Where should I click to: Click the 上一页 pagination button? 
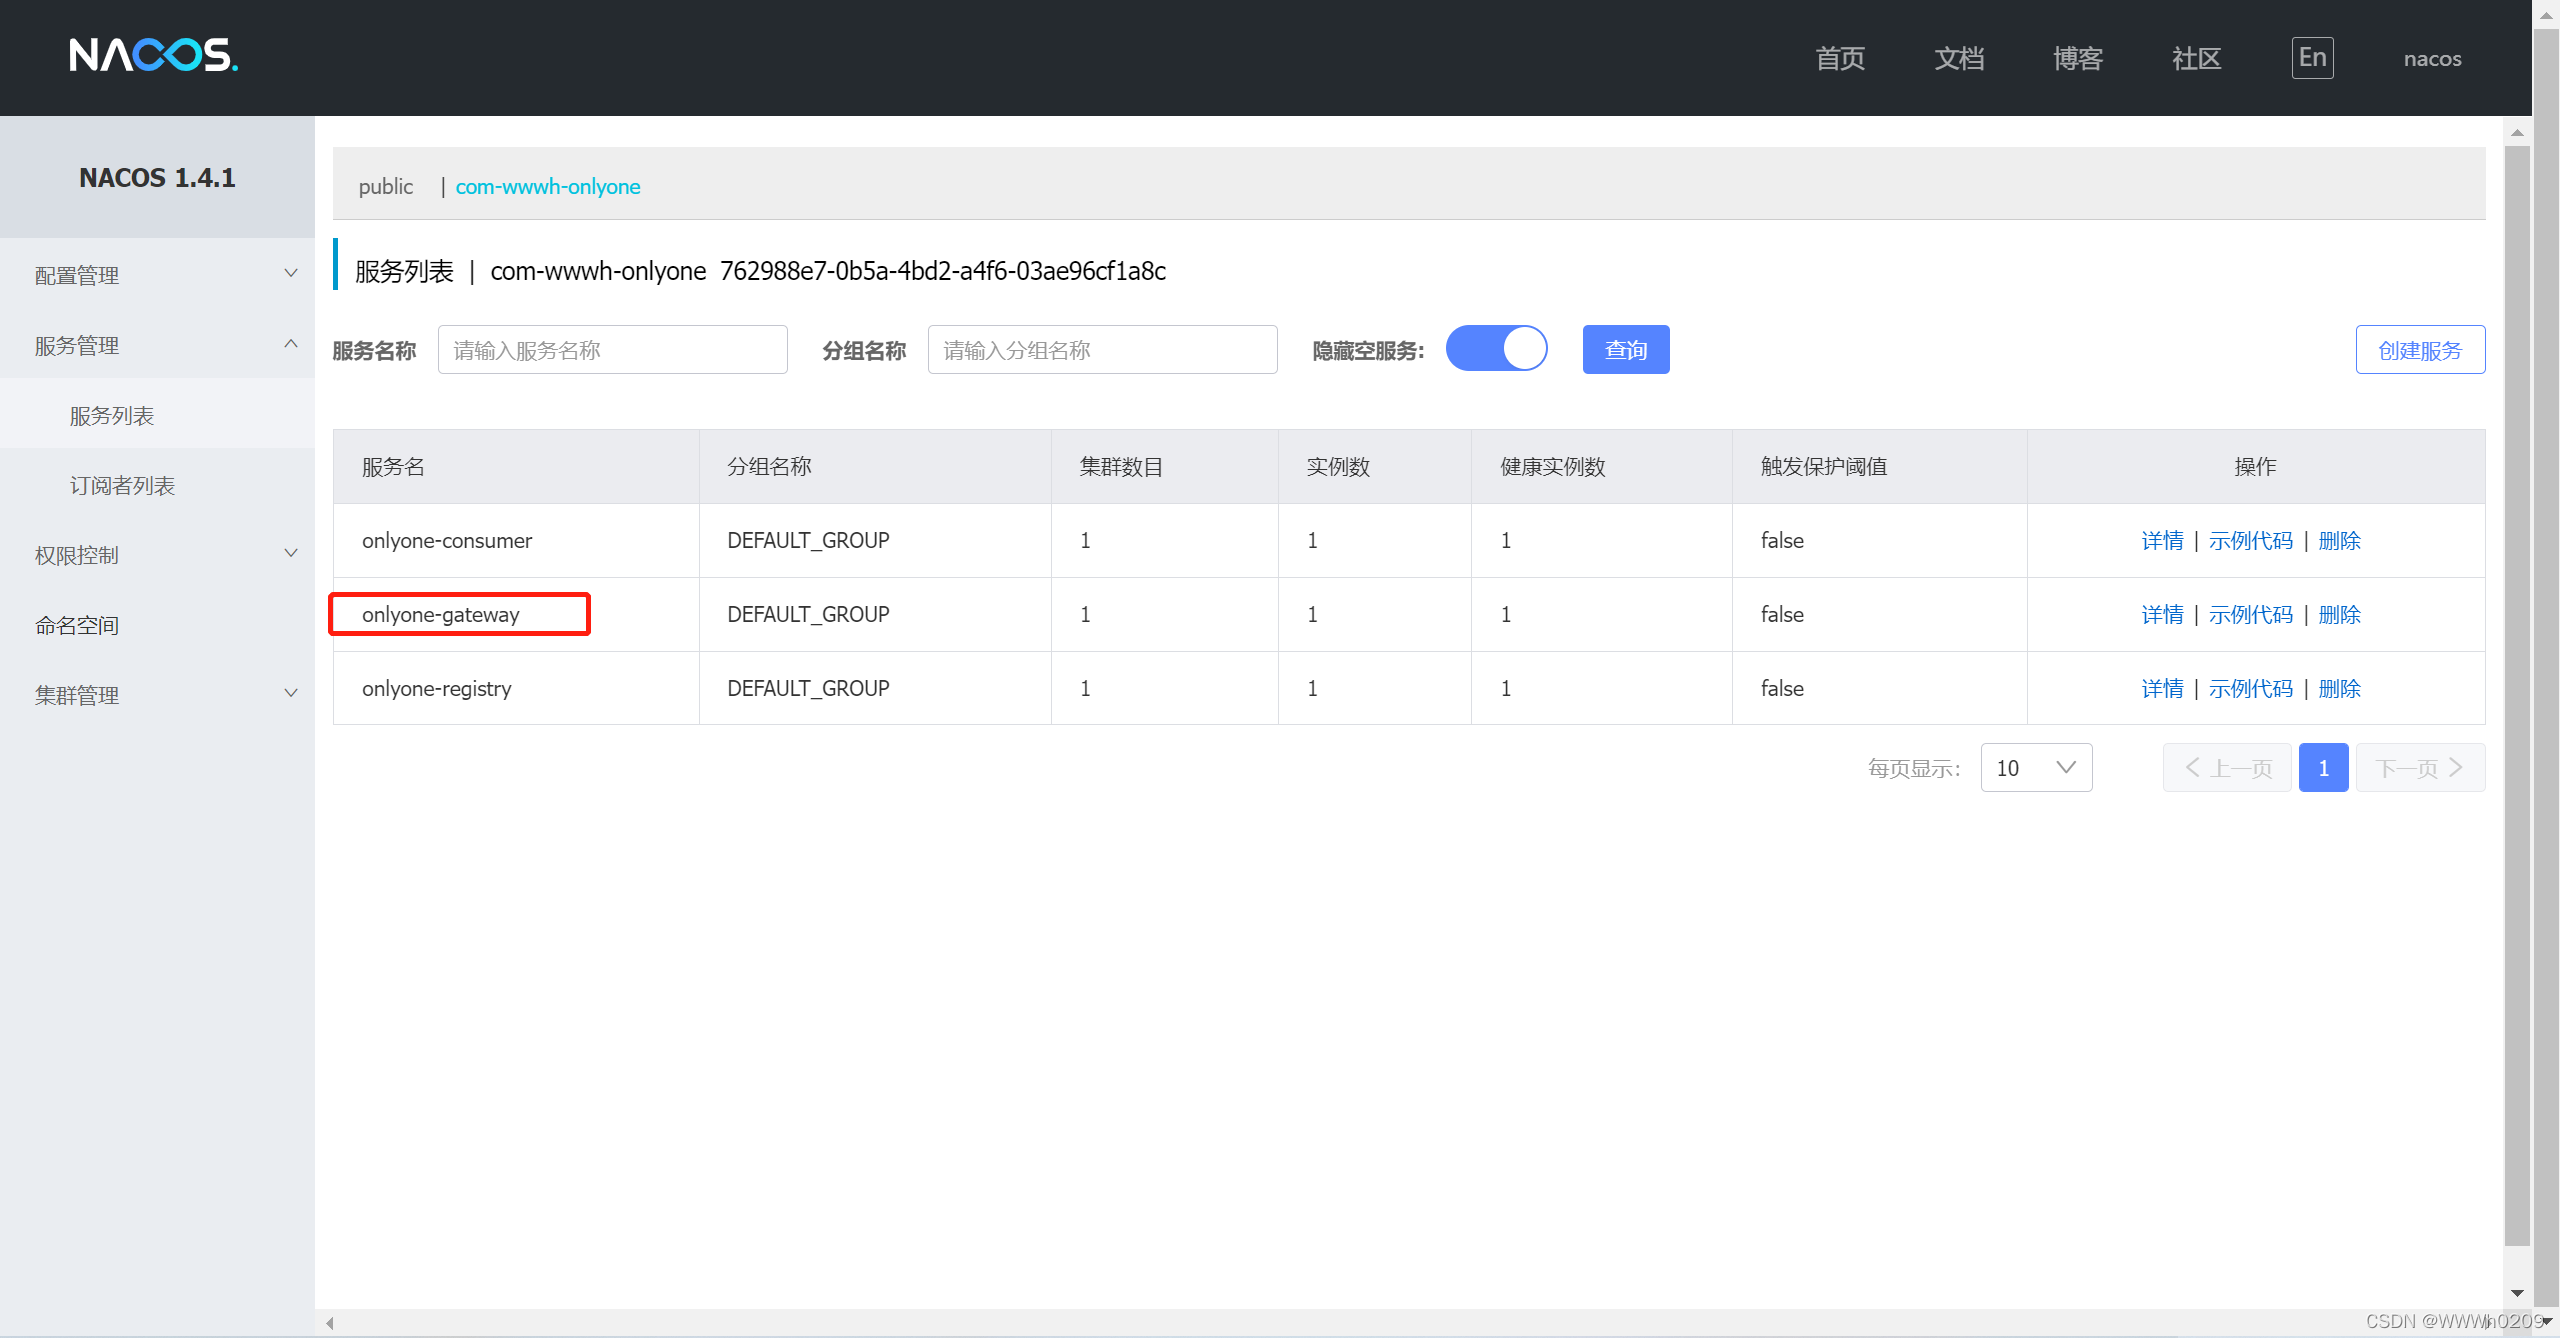point(2227,768)
